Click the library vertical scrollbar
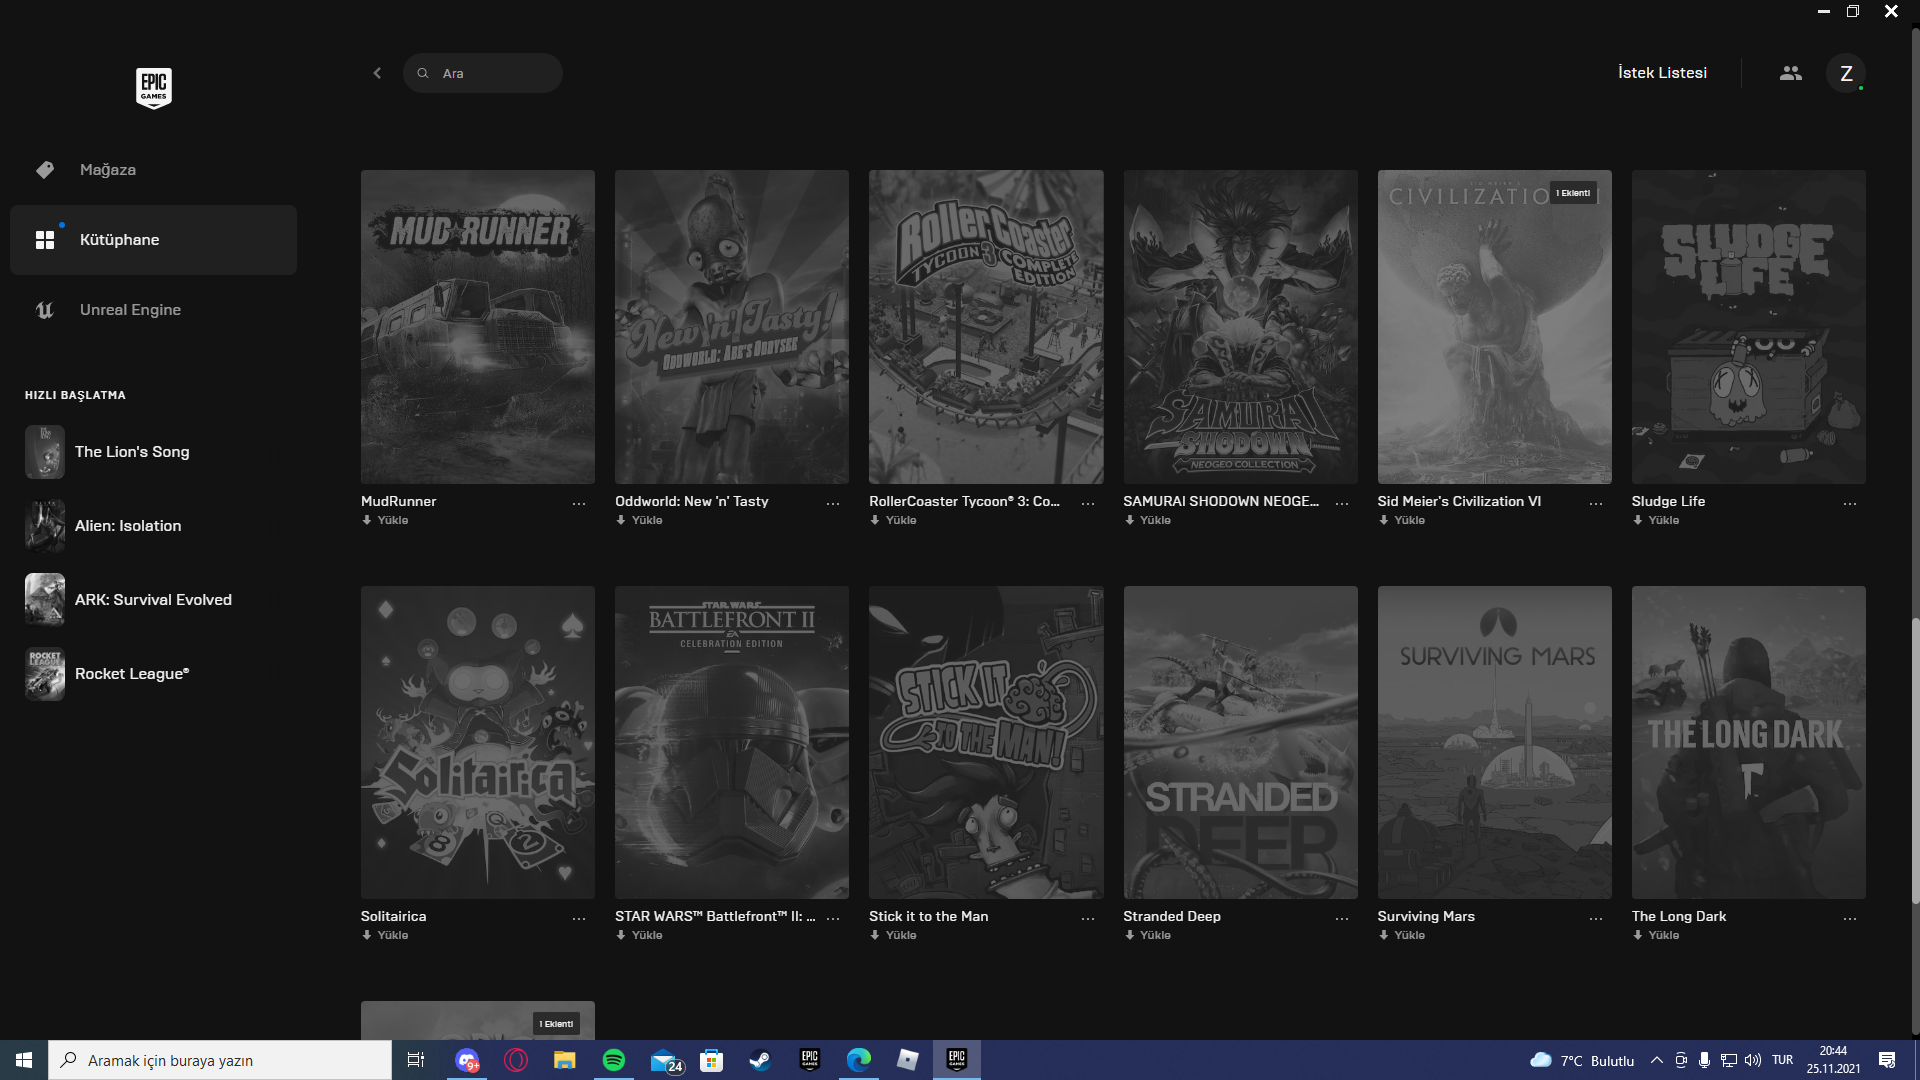This screenshot has height=1080, width=1920. [1915, 760]
